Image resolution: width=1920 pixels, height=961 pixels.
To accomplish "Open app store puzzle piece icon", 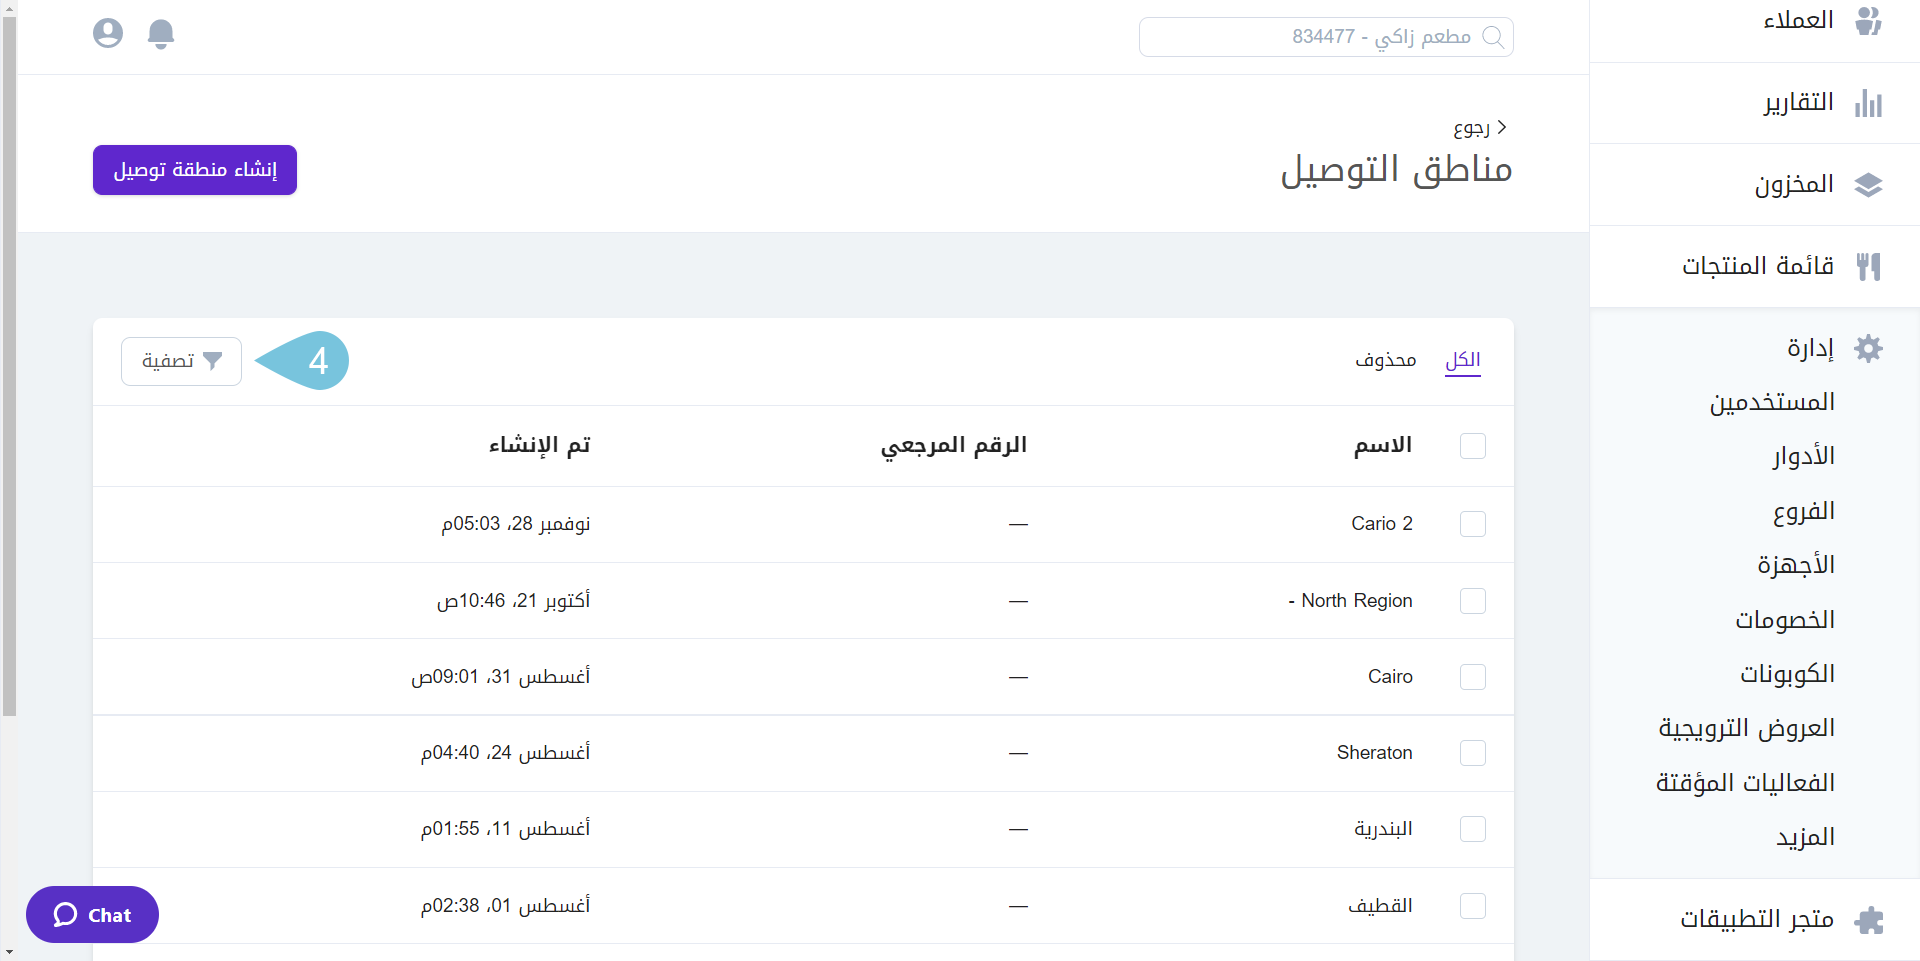I will (x=1868, y=919).
